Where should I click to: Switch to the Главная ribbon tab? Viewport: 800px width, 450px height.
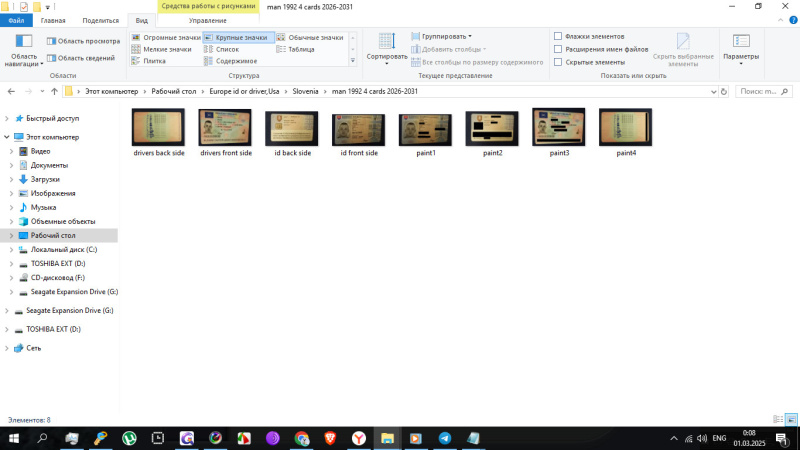(x=54, y=20)
